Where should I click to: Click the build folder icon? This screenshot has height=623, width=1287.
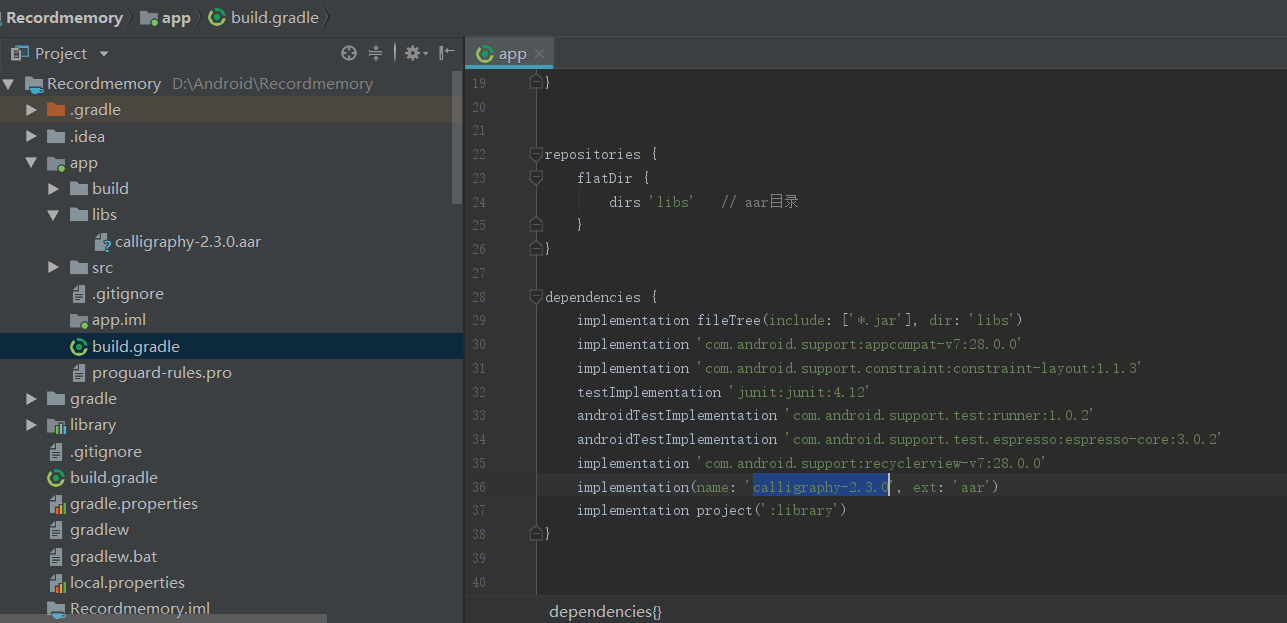pos(79,189)
